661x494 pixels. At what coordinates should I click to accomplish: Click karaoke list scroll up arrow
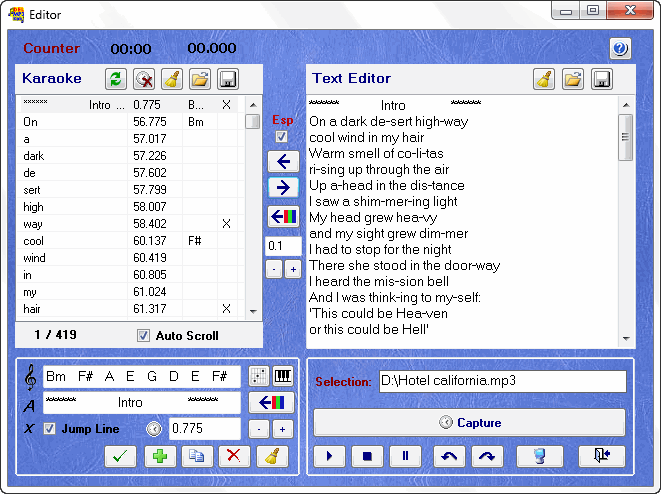253,105
